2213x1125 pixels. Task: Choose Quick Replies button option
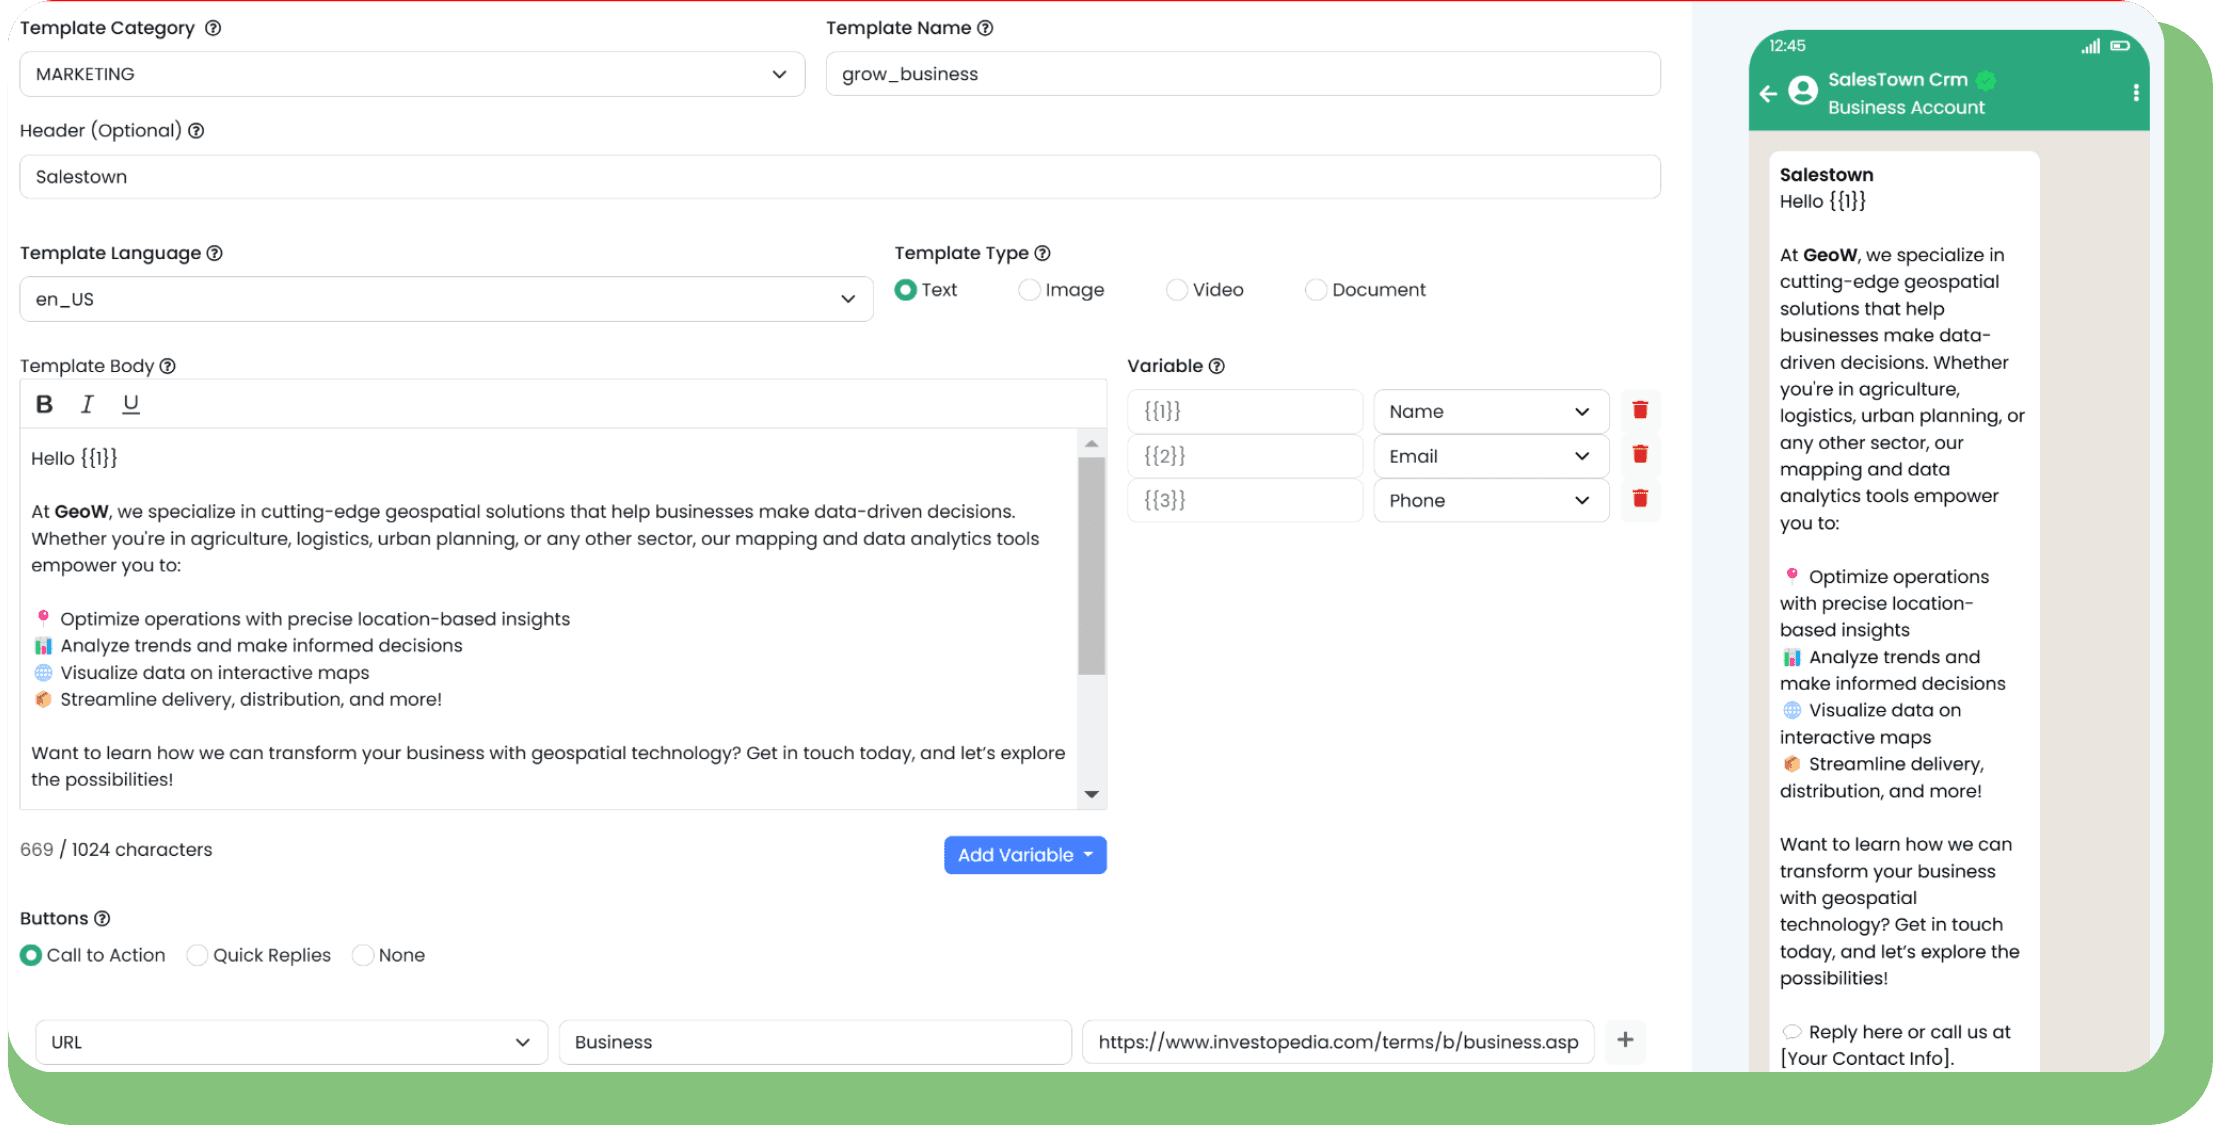pos(198,955)
